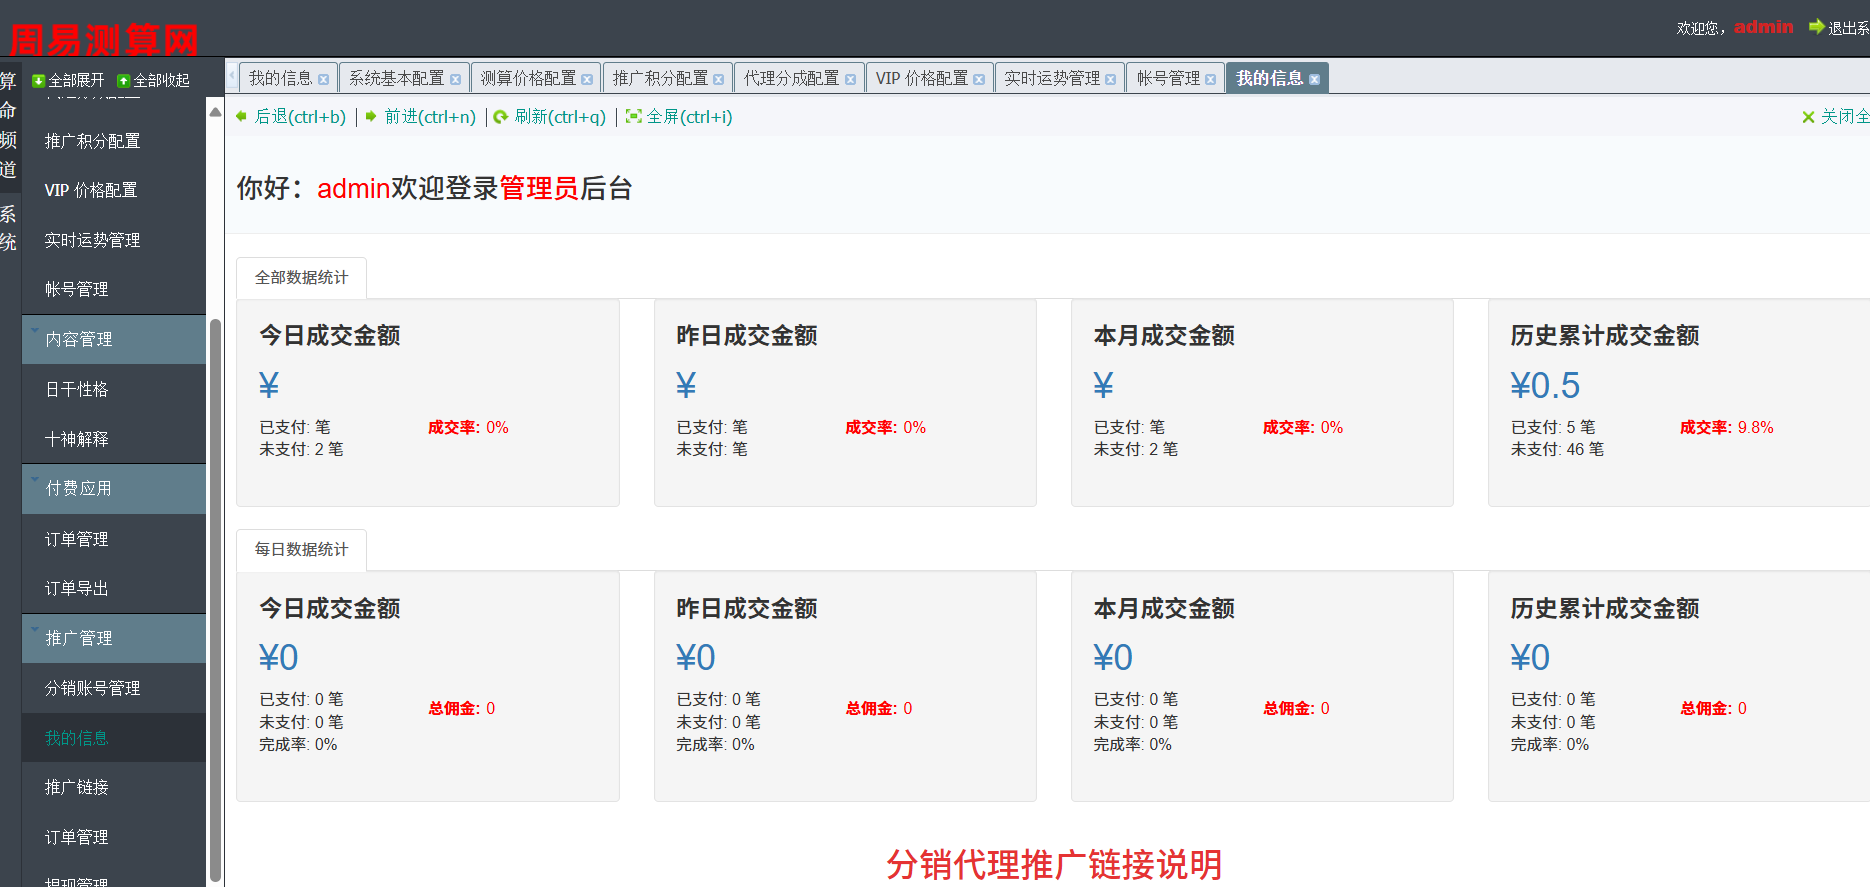Collapse the 内容管理 sidebar section
Image resolution: width=1870 pixels, height=887 pixels.
(x=78, y=339)
